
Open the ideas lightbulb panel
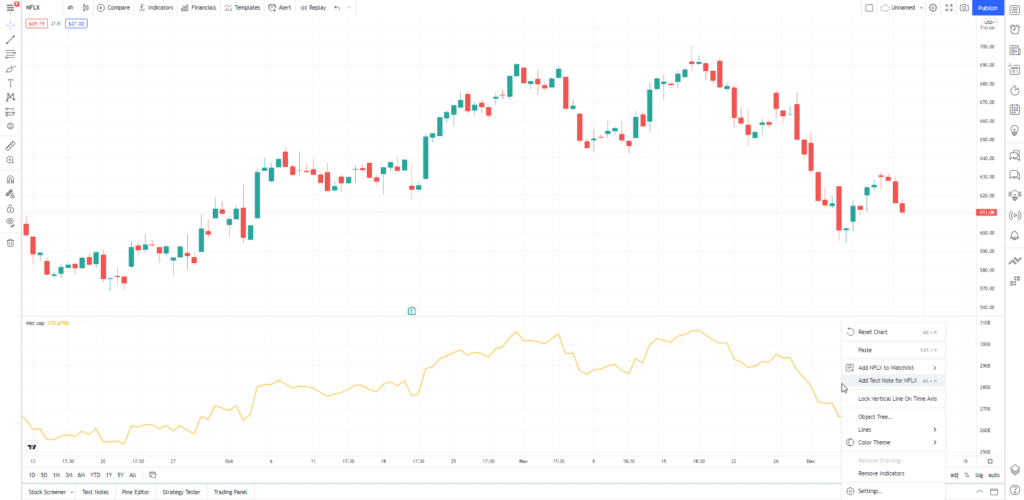pos(1014,130)
